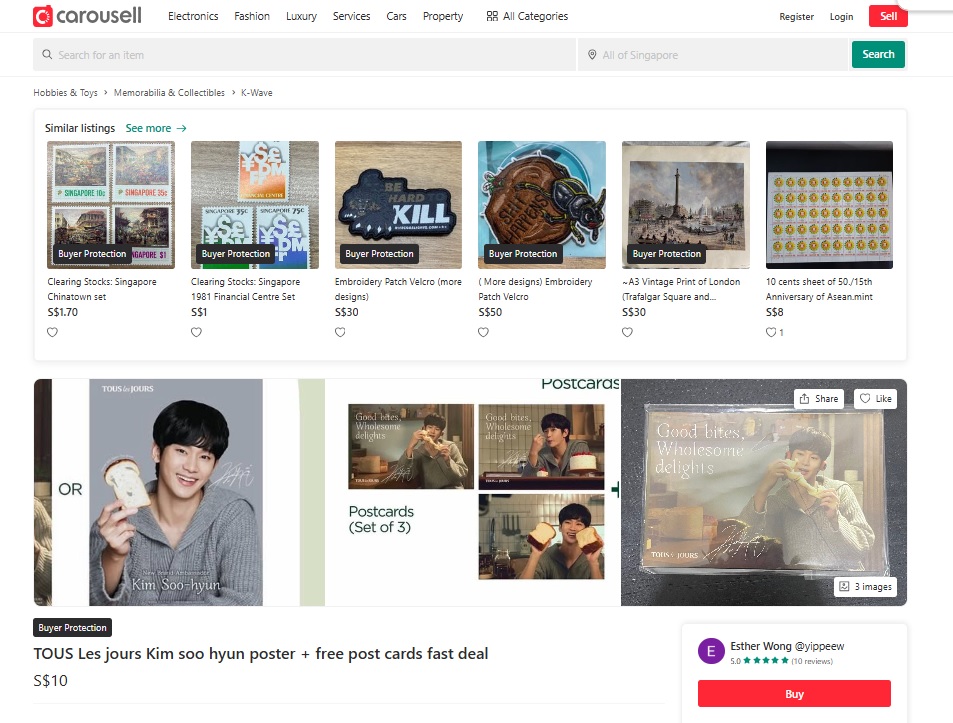Open seller avatar E for Esther Wong
953x723 pixels.
711,651
